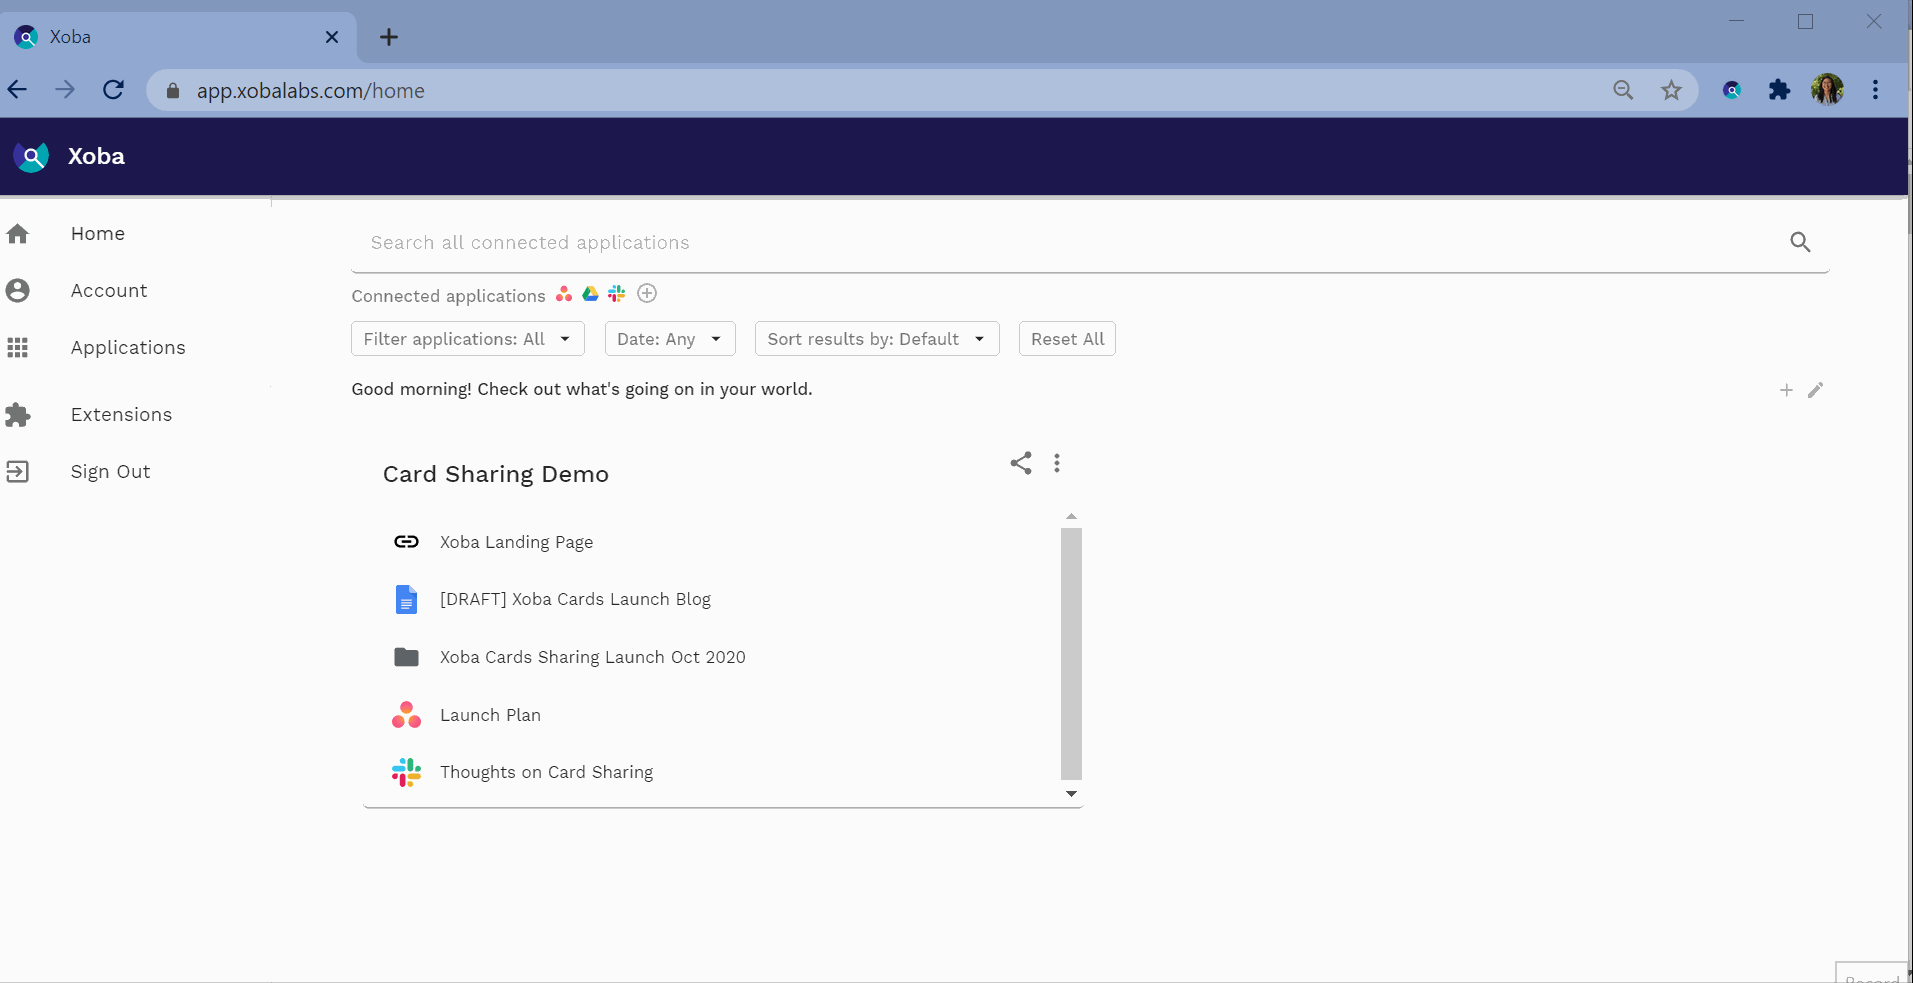Image resolution: width=1913 pixels, height=983 pixels.
Task: Open the Launch Plan item
Action: click(x=490, y=715)
